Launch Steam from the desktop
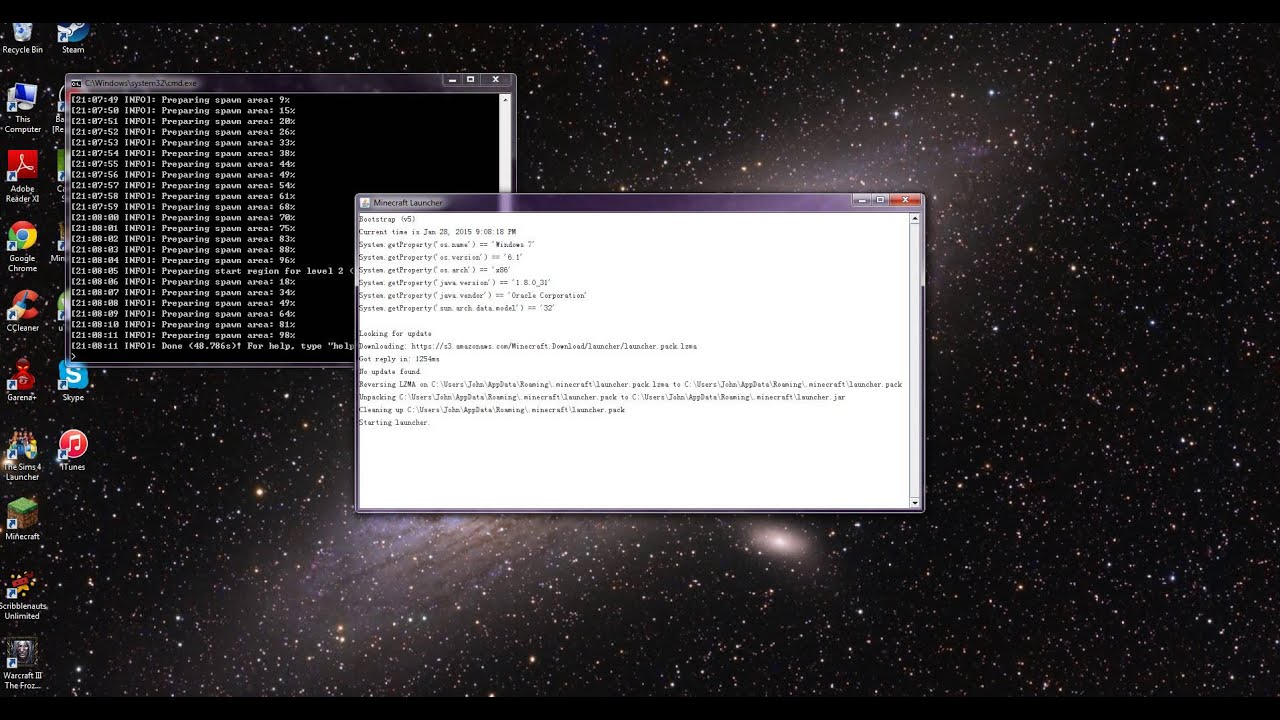The height and width of the screenshot is (720, 1280). coord(73,38)
